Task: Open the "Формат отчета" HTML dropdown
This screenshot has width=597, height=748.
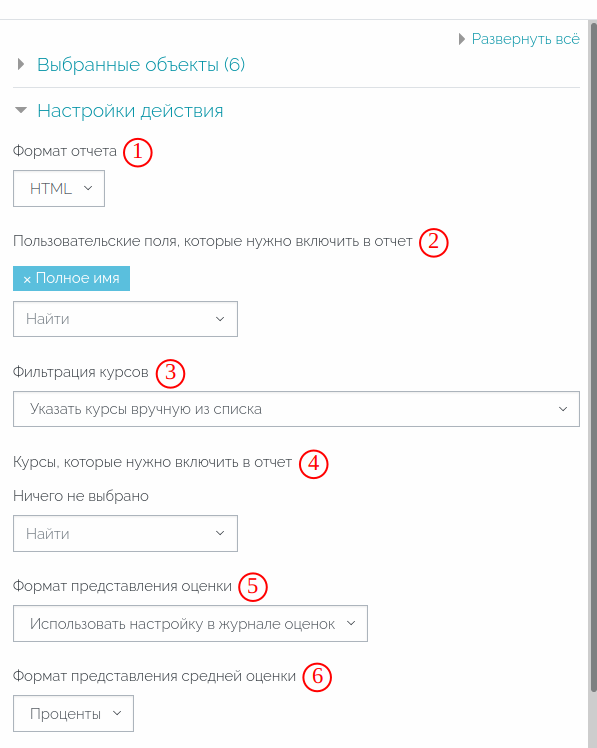Action: (59, 188)
